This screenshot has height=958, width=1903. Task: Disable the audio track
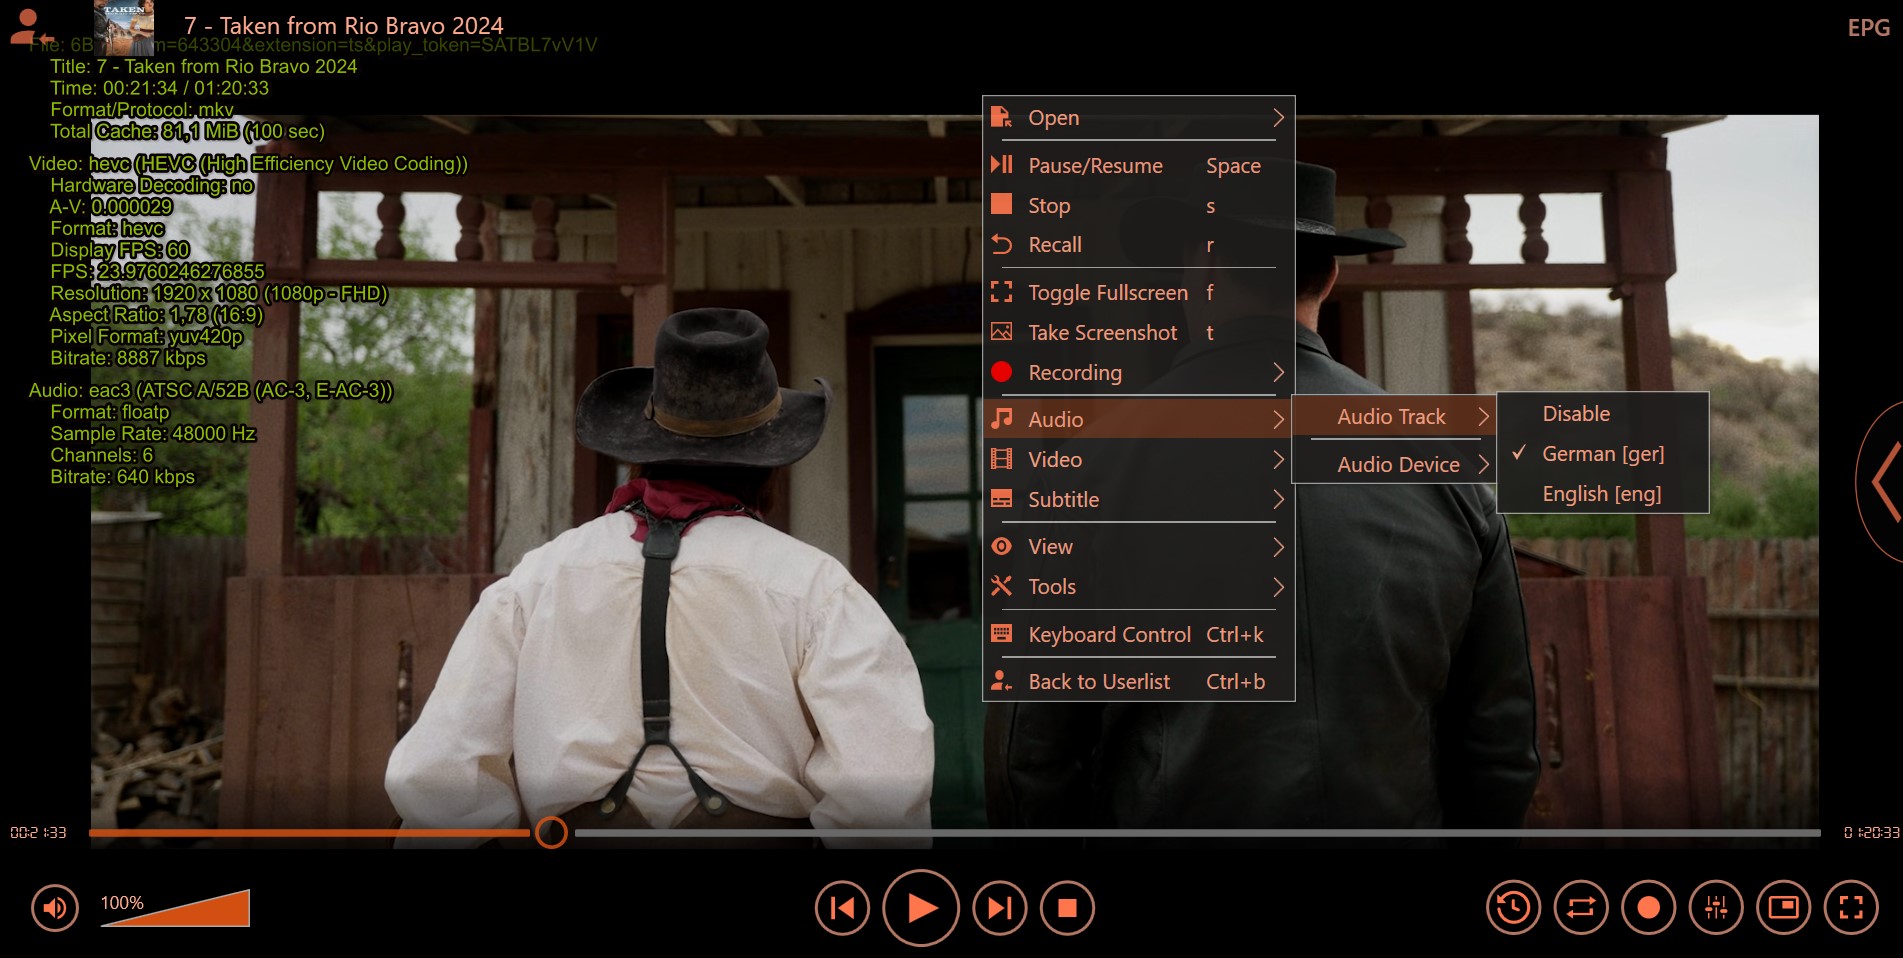[x=1602, y=414]
